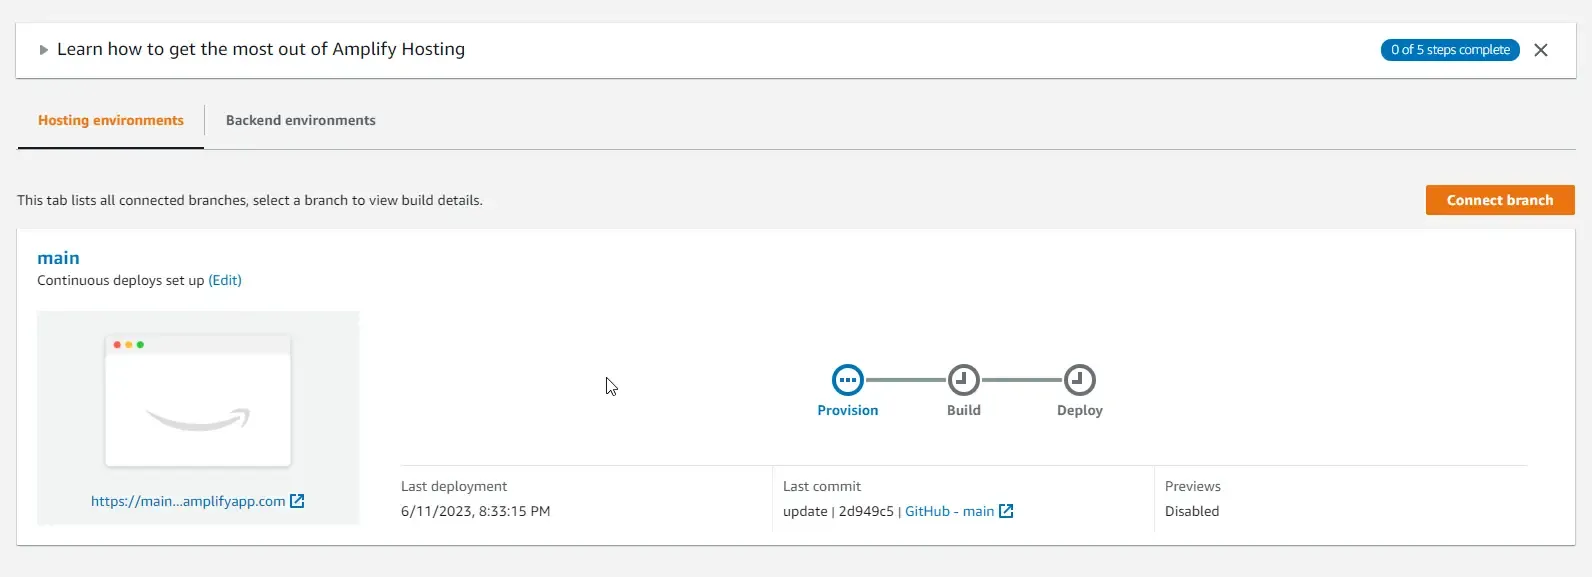The height and width of the screenshot is (577, 1592).
Task: Click the Deploy stage clock icon
Action: pos(1079,380)
